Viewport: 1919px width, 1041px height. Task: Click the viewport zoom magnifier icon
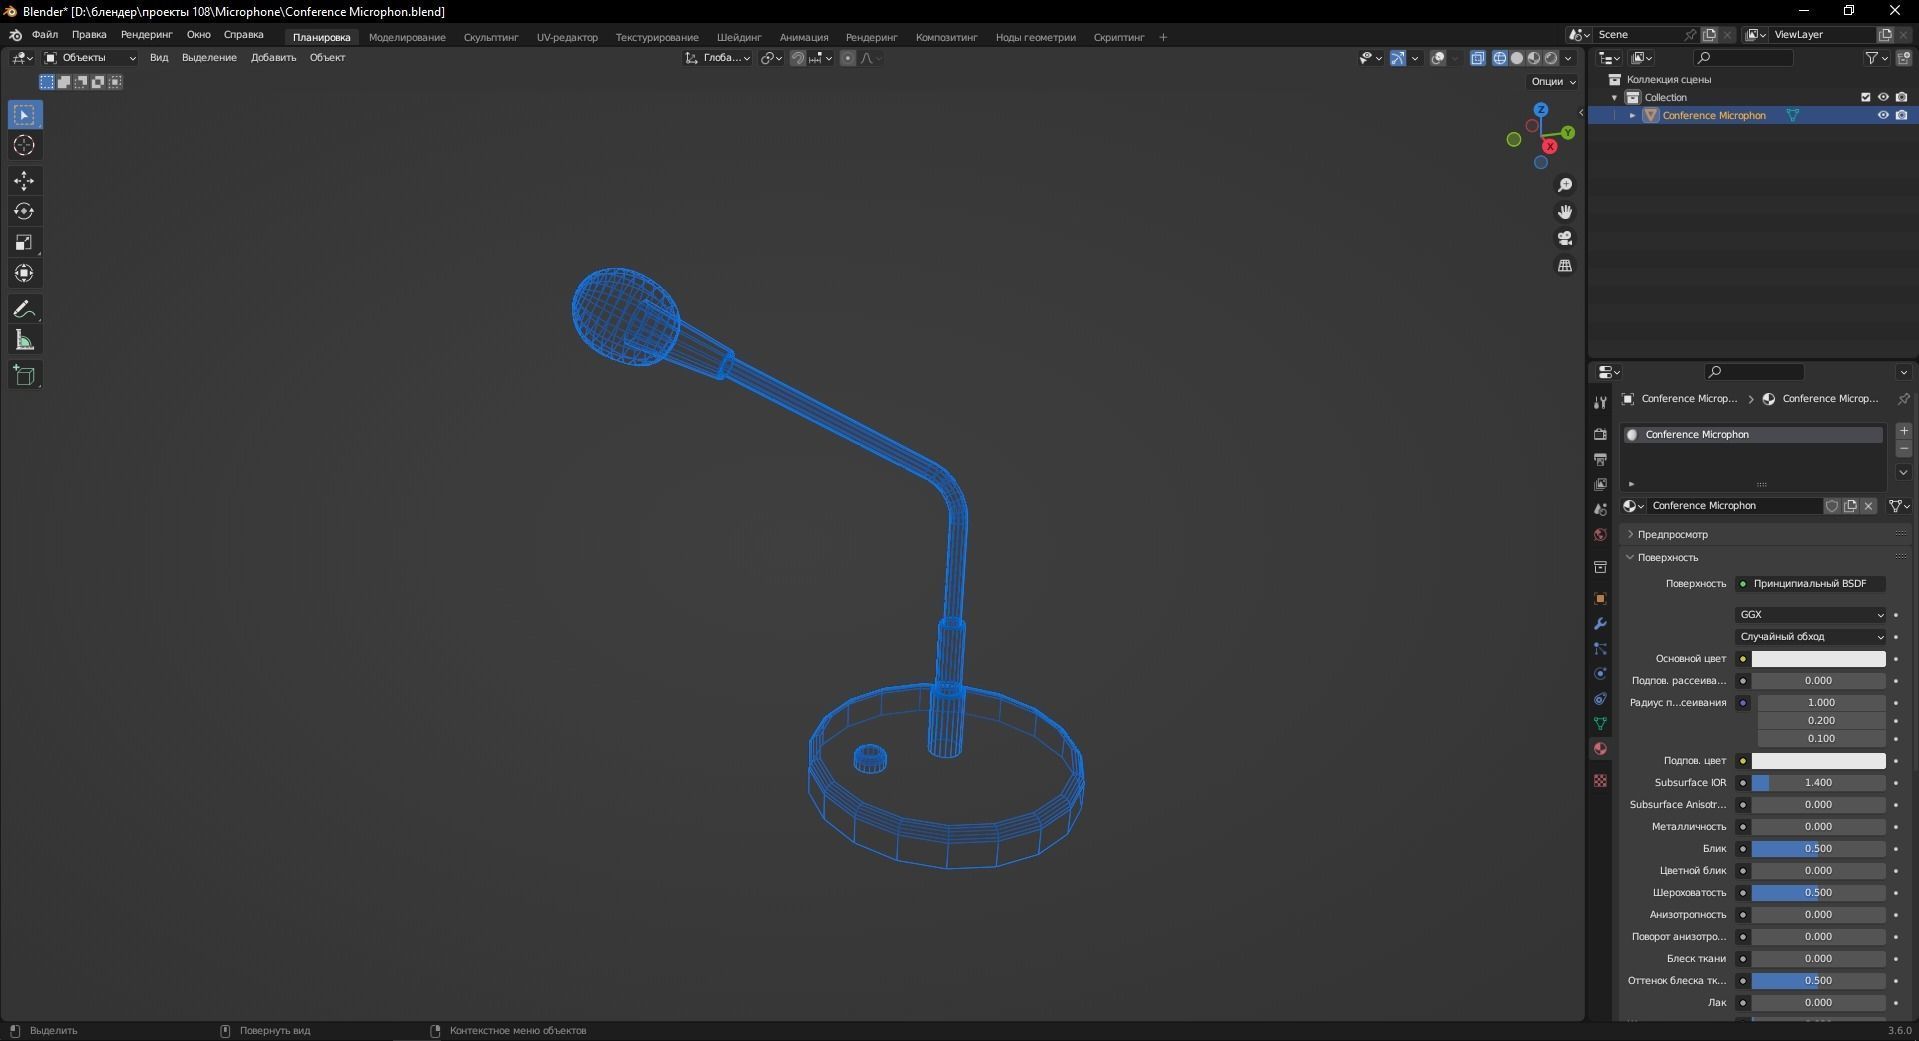(1565, 185)
